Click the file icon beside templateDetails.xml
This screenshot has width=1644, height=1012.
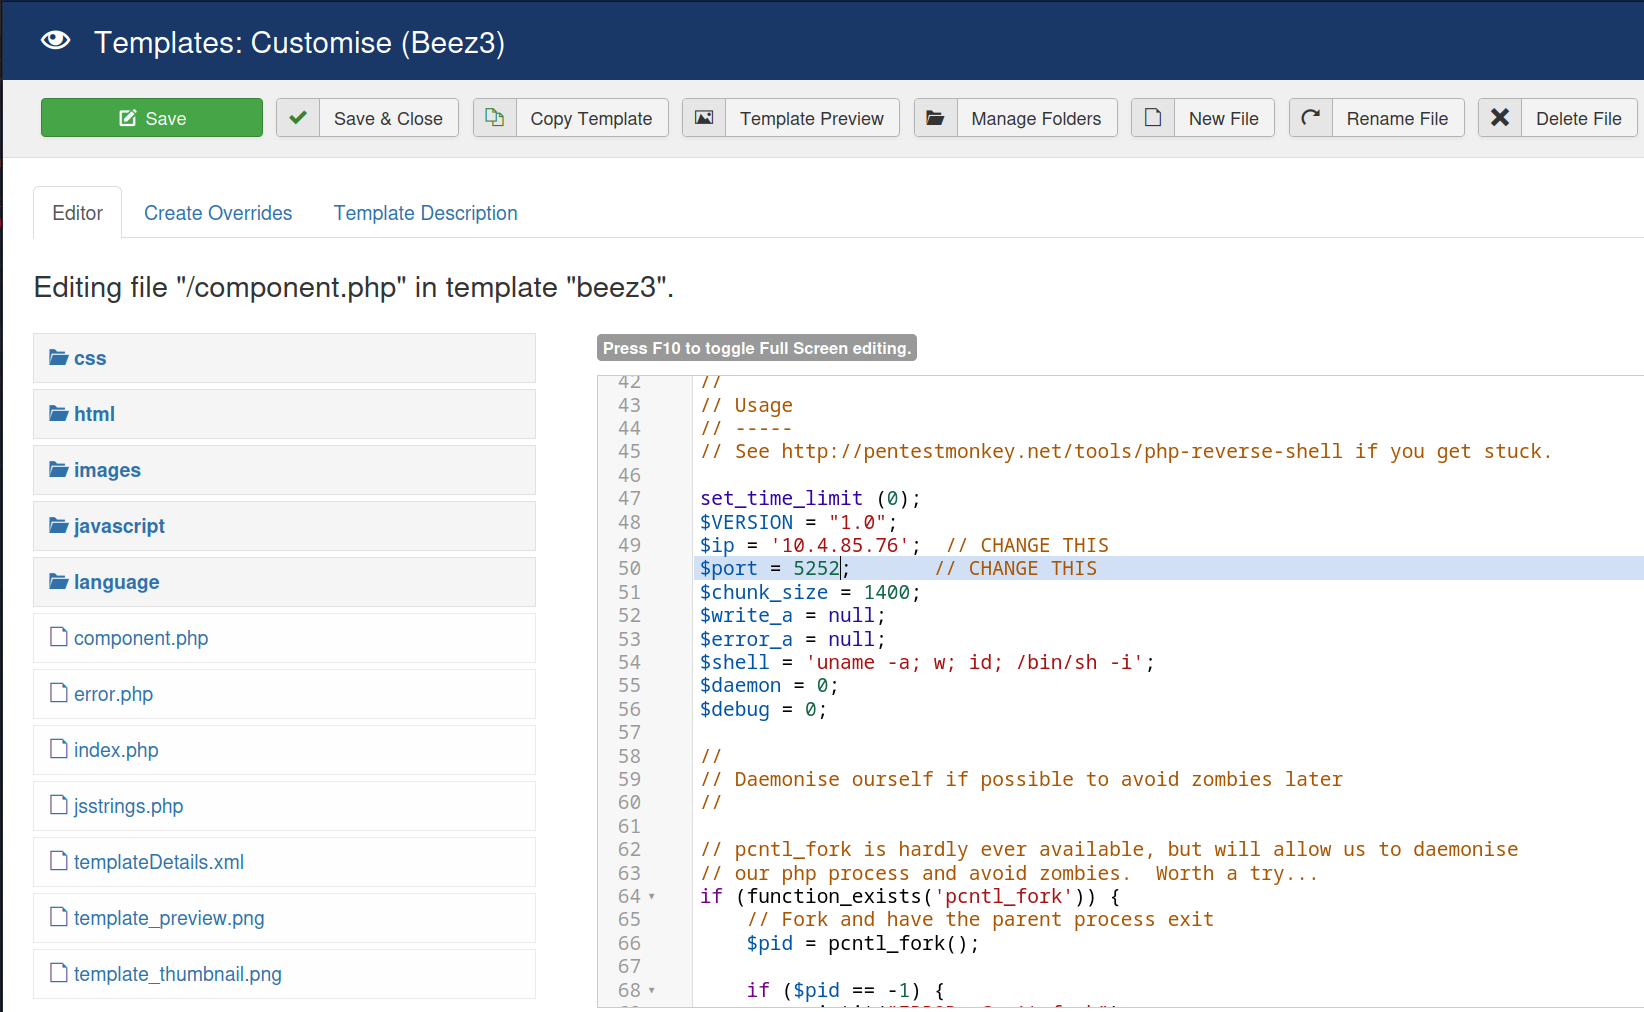(x=59, y=861)
